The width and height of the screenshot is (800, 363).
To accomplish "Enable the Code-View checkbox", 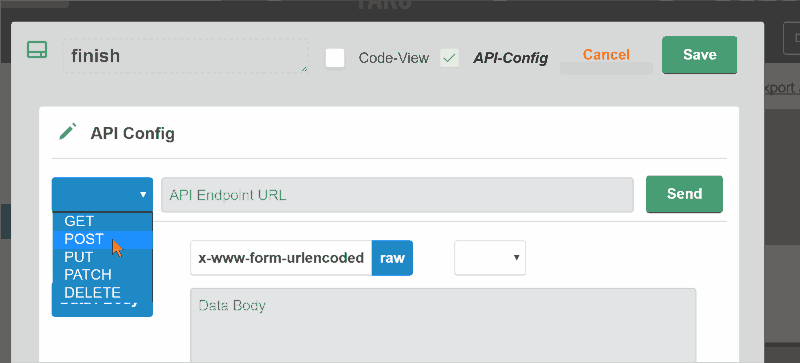I will [x=335, y=58].
